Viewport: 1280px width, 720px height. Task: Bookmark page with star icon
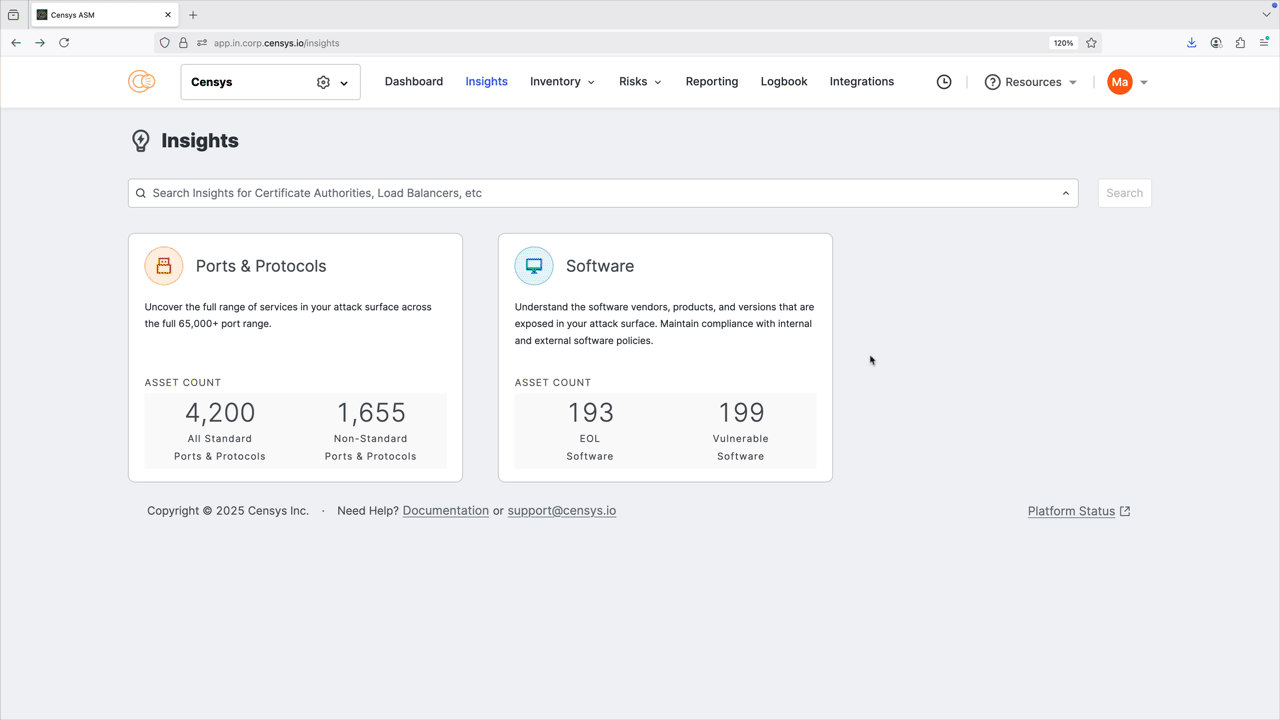point(1091,43)
